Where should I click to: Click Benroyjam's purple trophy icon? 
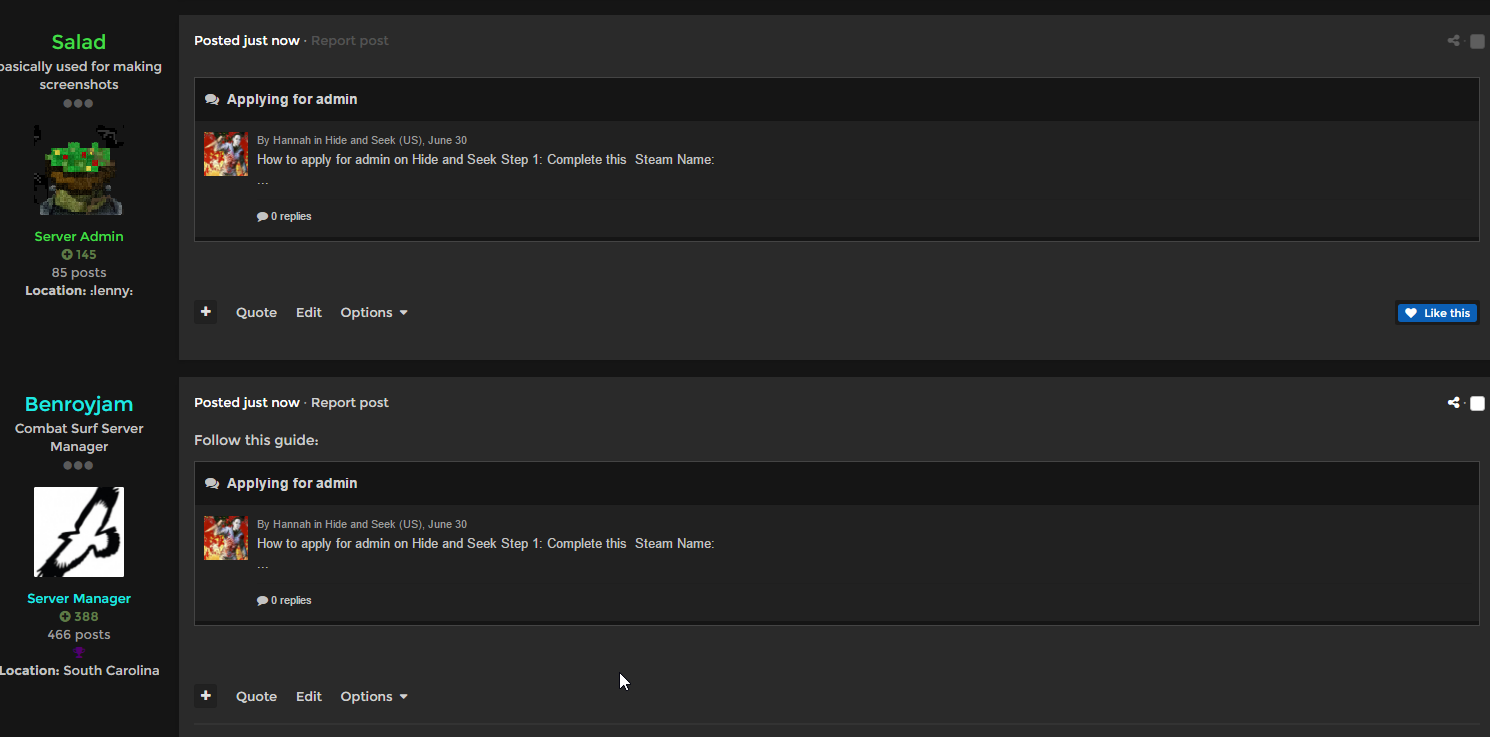79,652
